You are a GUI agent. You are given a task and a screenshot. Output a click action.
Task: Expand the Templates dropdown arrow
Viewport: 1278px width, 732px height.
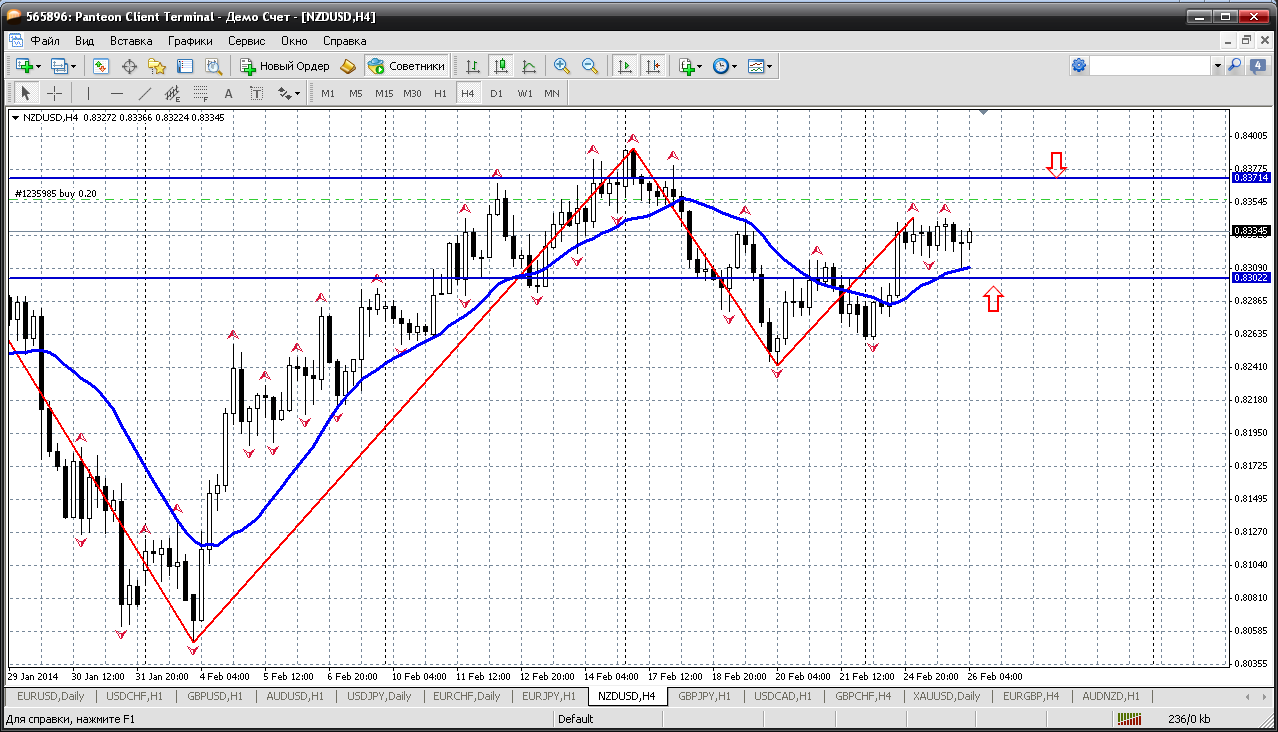click(x=770, y=66)
